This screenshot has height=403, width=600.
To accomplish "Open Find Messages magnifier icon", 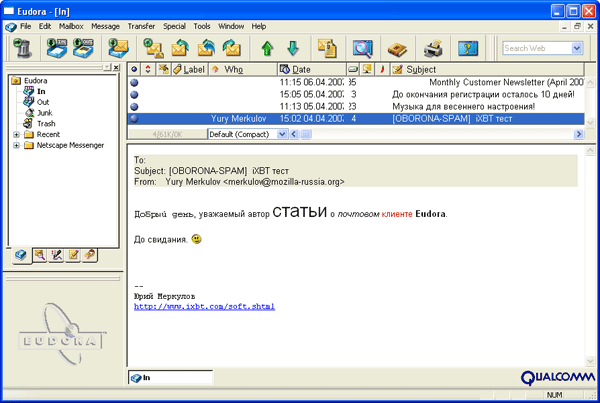I will point(362,48).
